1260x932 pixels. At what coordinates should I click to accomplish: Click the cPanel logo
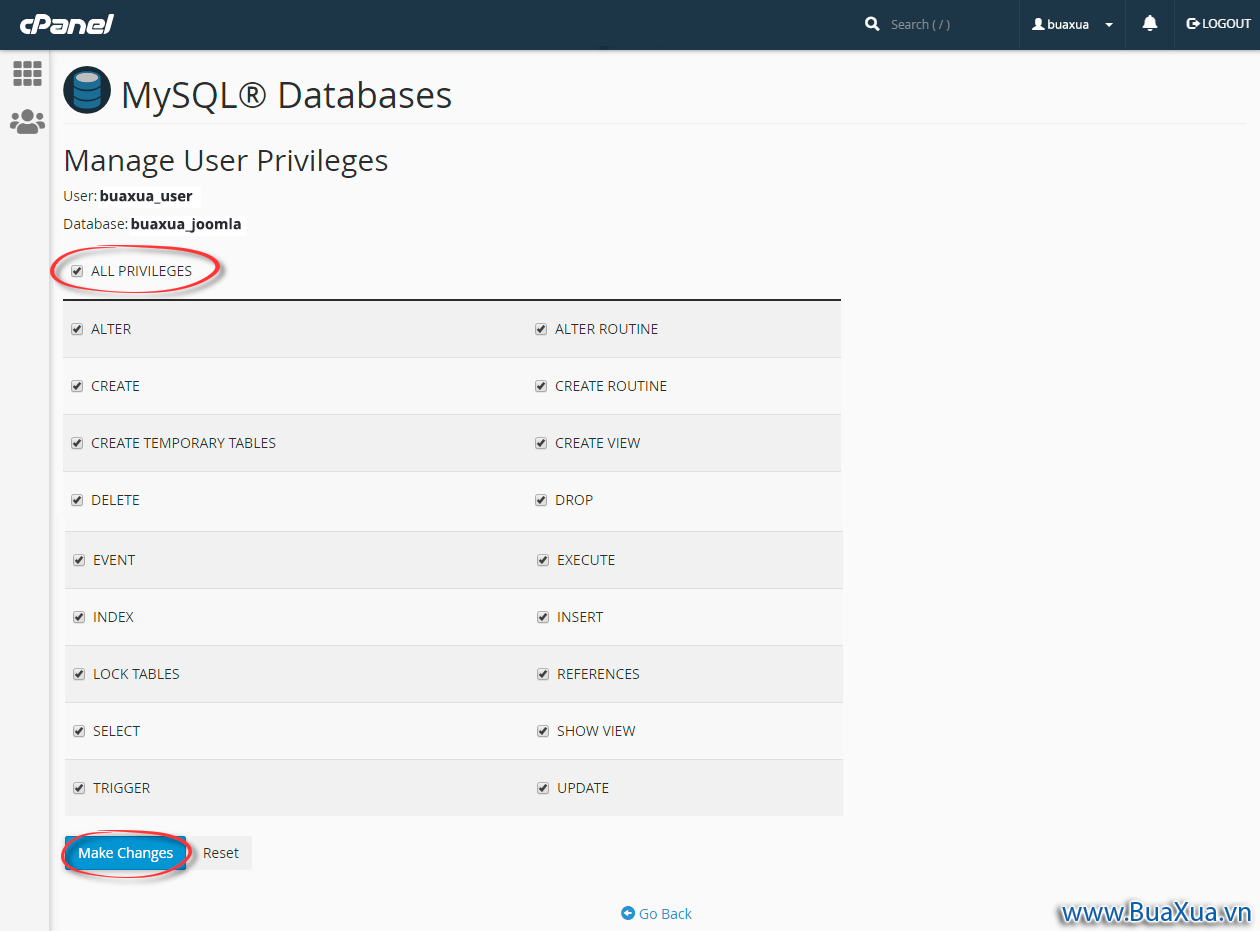pos(67,24)
